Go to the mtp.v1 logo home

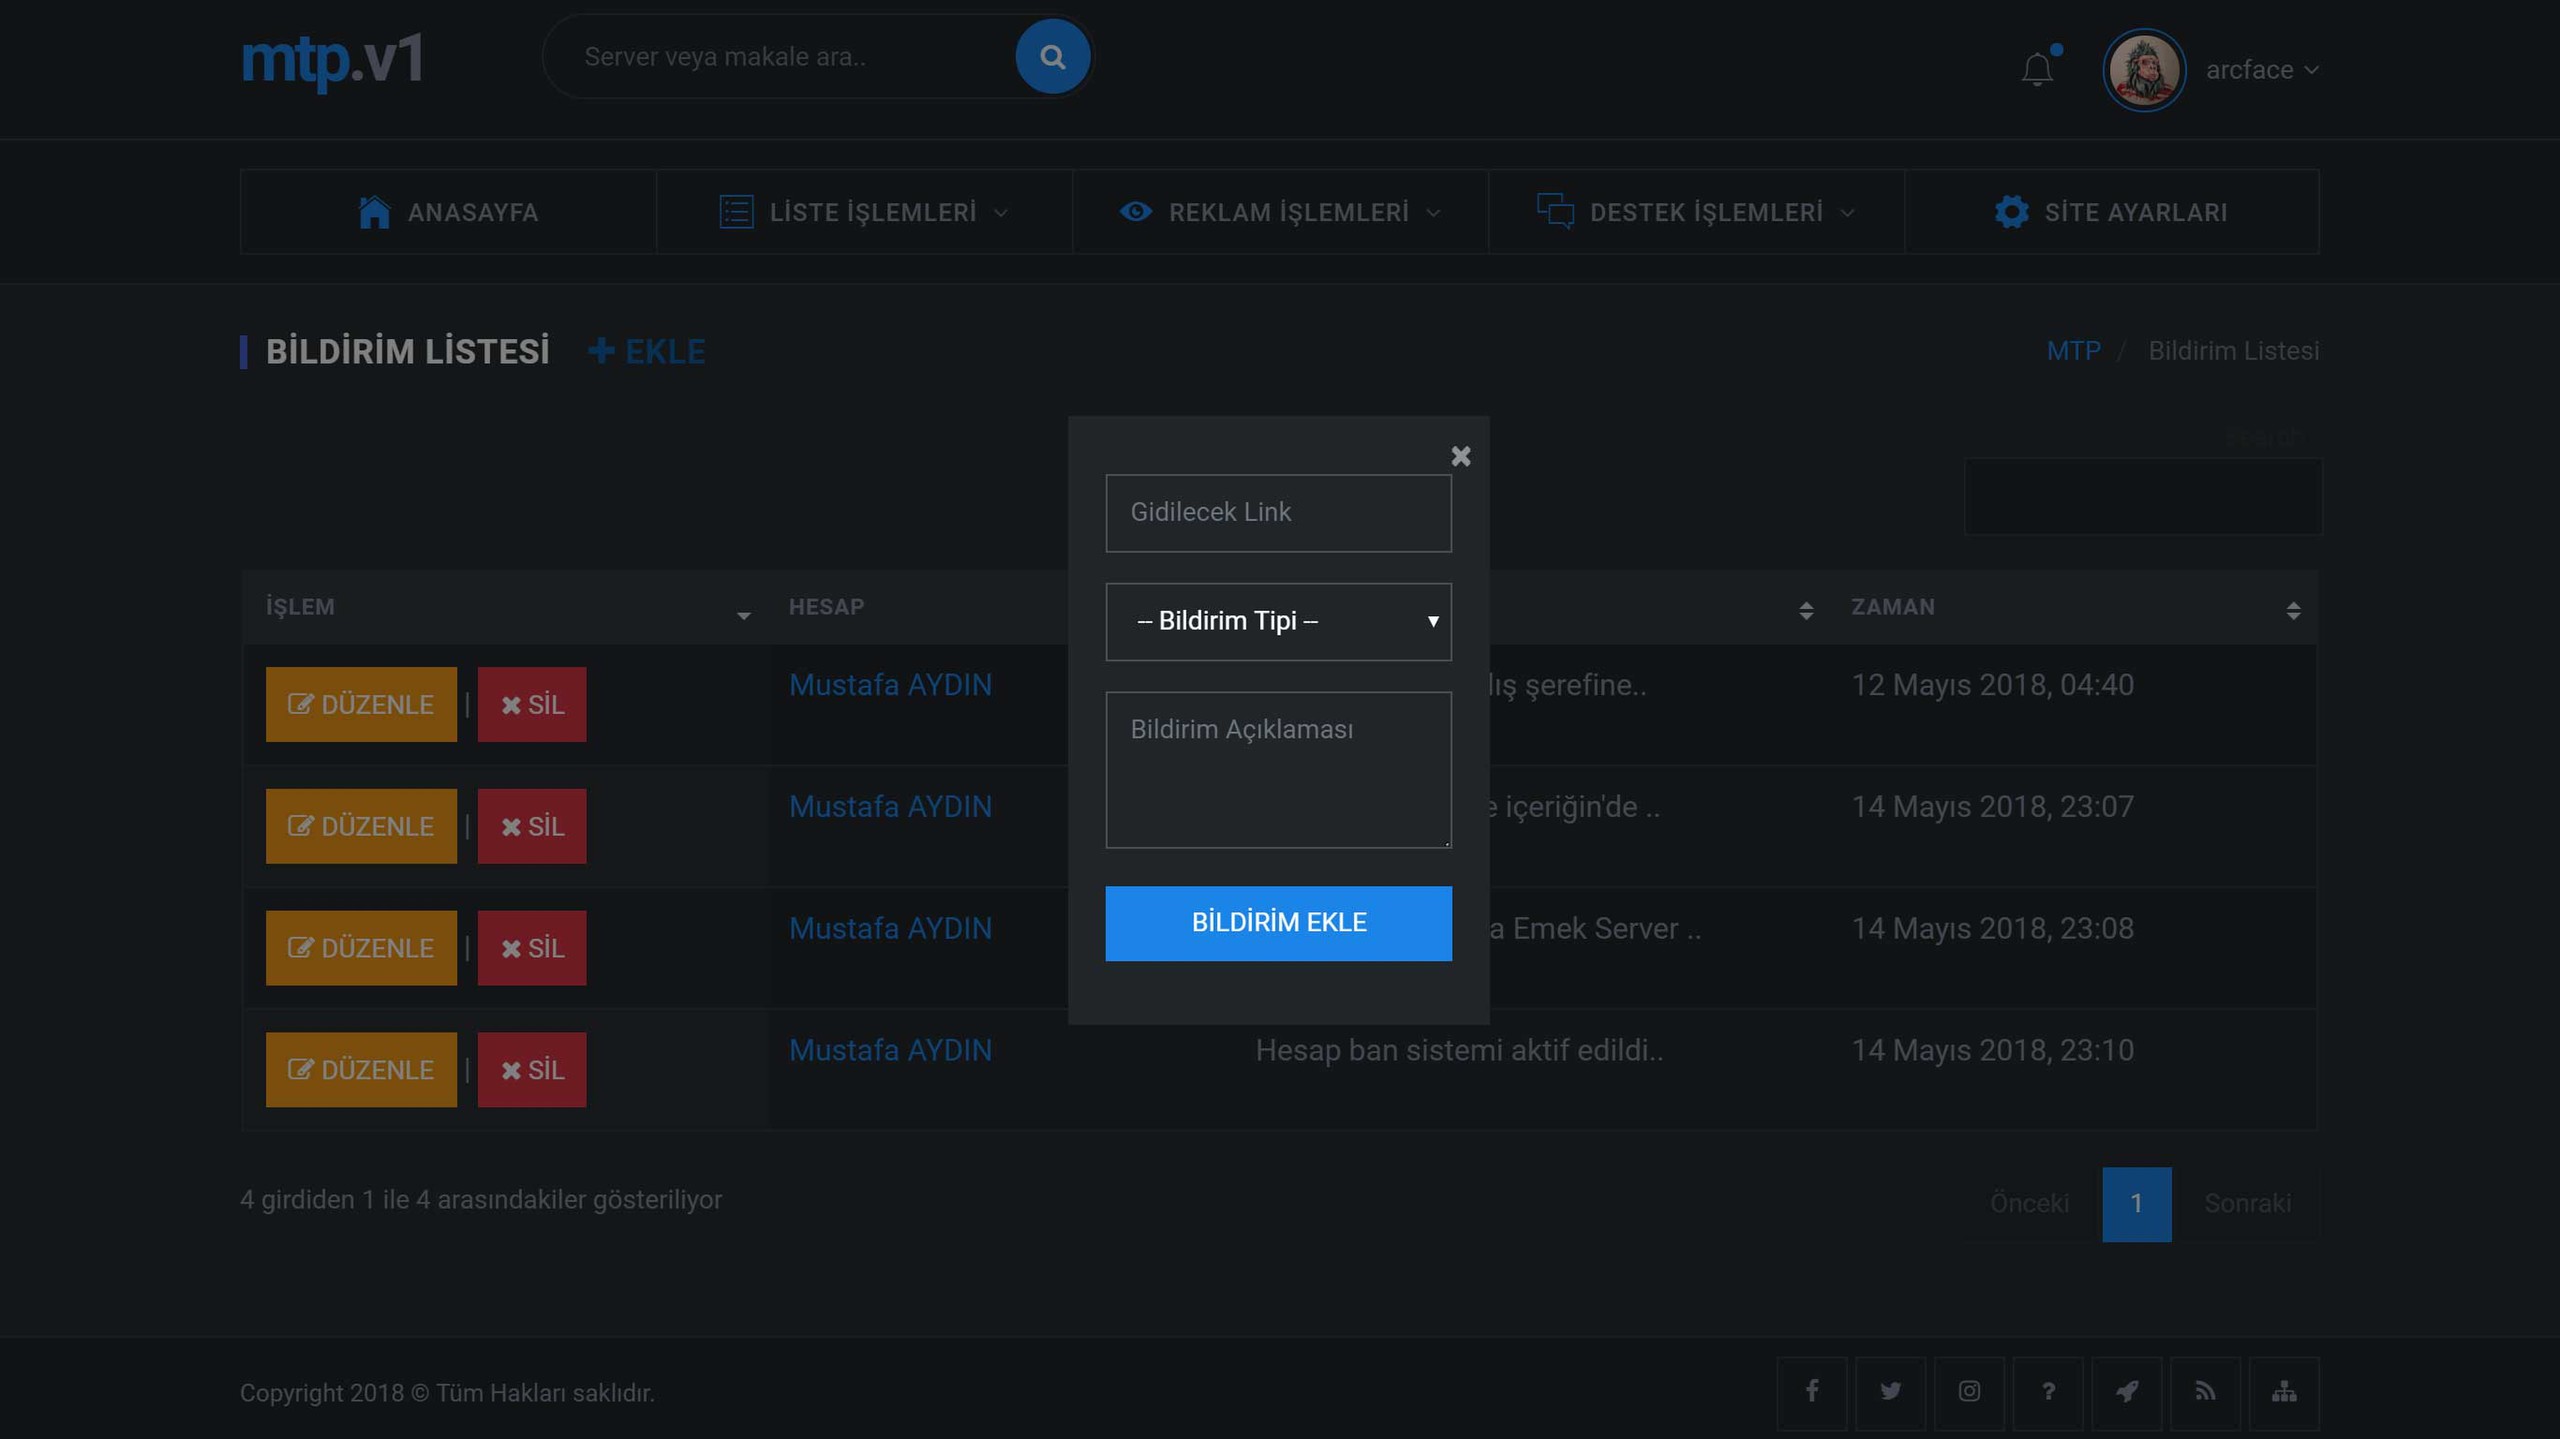[x=332, y=60]
